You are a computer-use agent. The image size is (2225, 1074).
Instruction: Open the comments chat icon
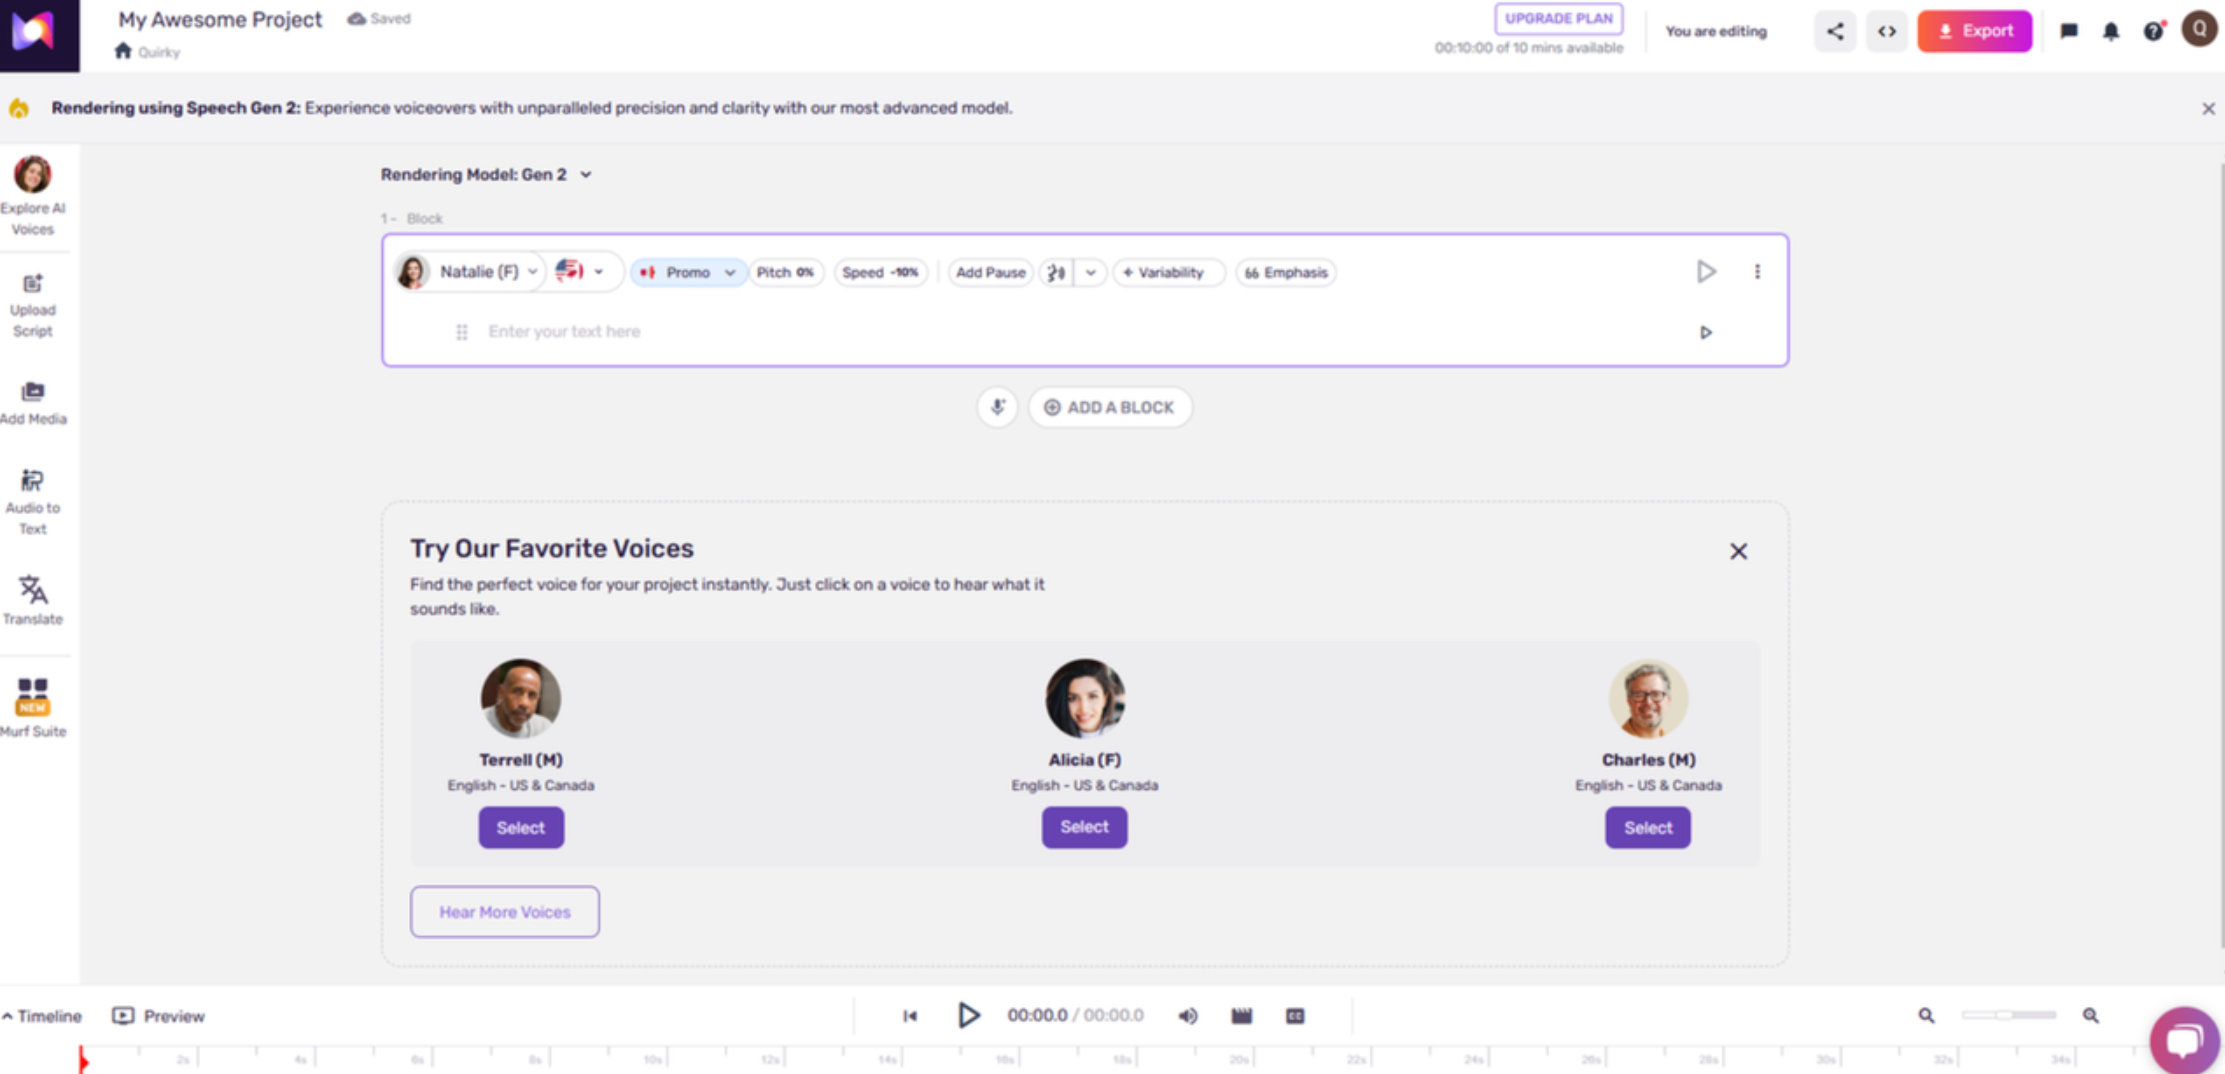point(2069,31)
